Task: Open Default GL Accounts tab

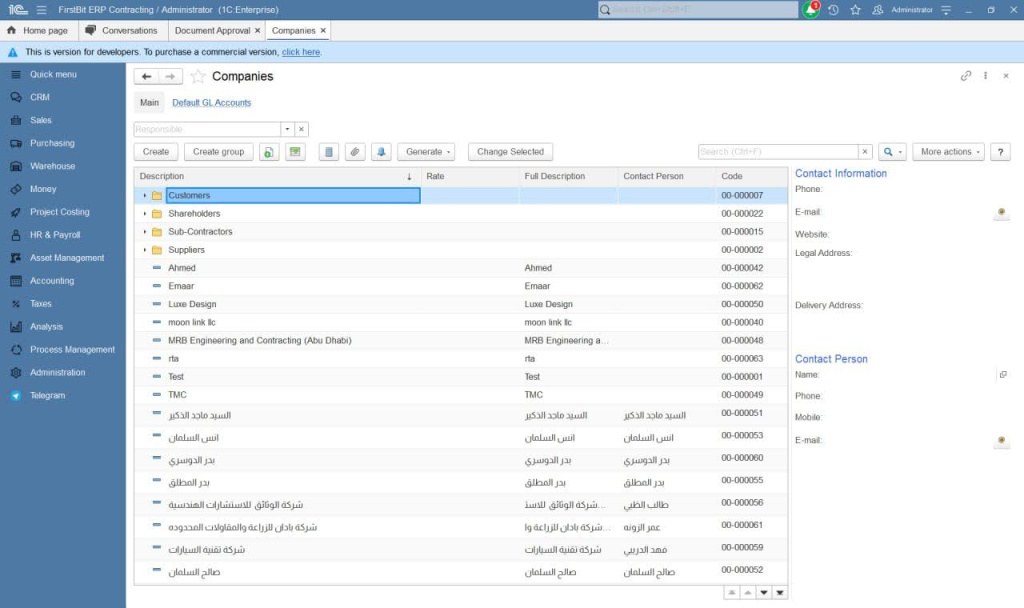Action: (212, 103)
